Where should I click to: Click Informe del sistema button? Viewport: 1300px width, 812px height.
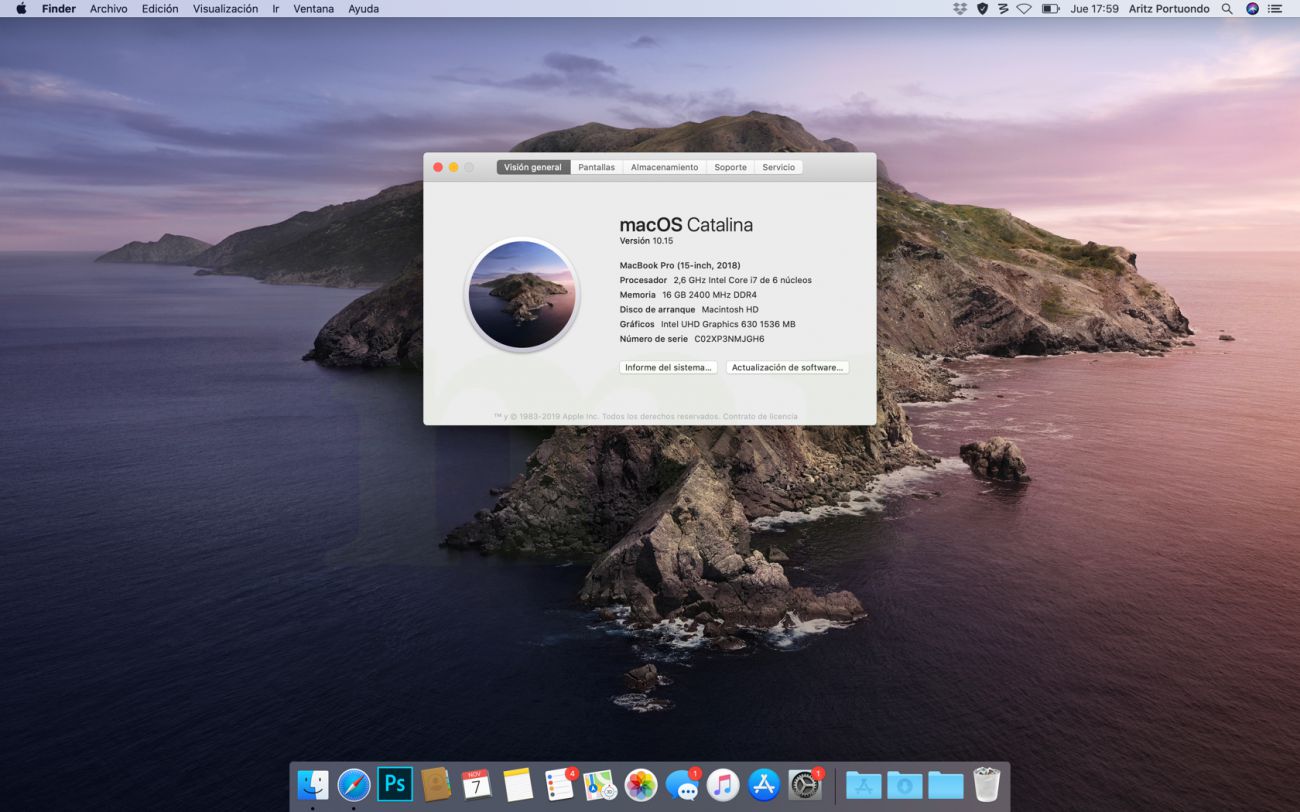[668, 368]
